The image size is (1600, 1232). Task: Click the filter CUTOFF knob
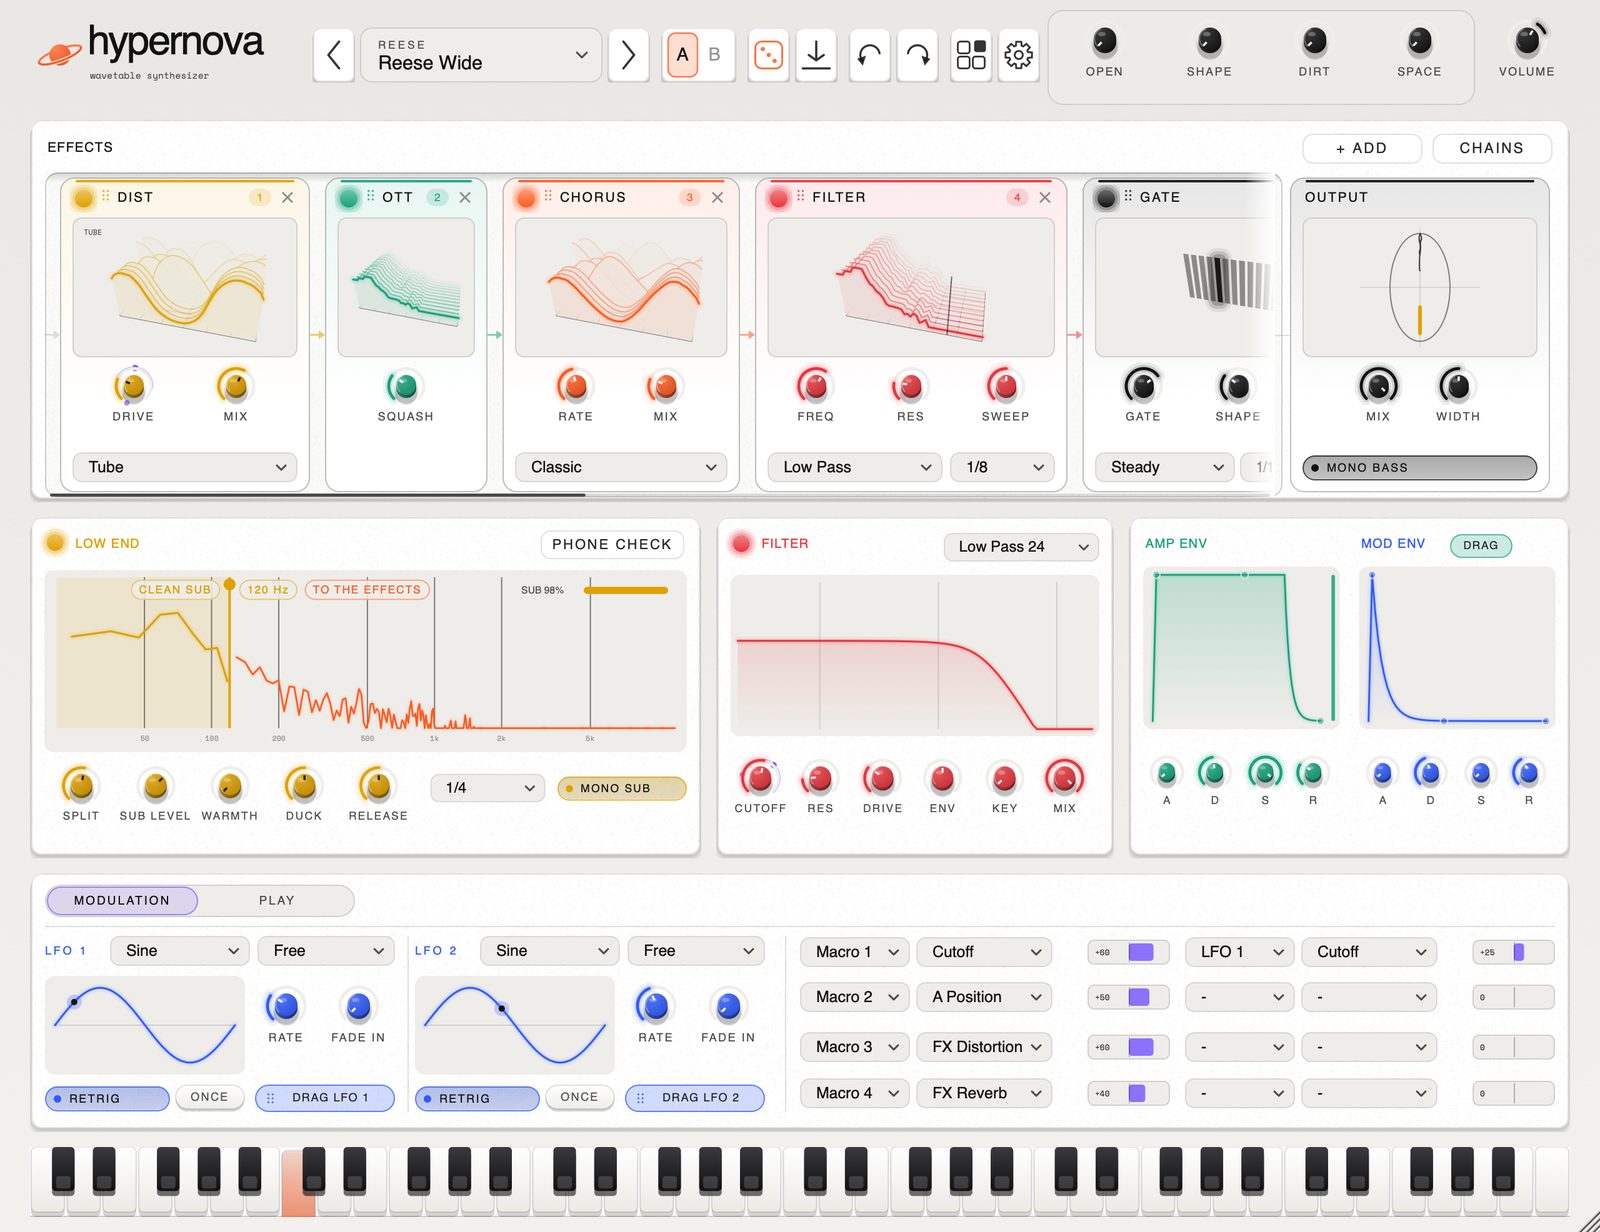click(x=760, y=777)
